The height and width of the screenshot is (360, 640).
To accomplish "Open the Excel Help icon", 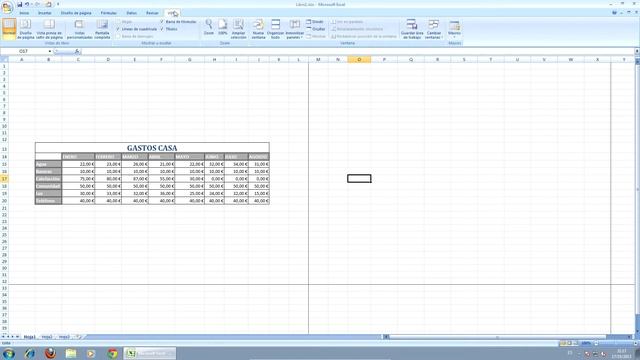I will 614,13.
